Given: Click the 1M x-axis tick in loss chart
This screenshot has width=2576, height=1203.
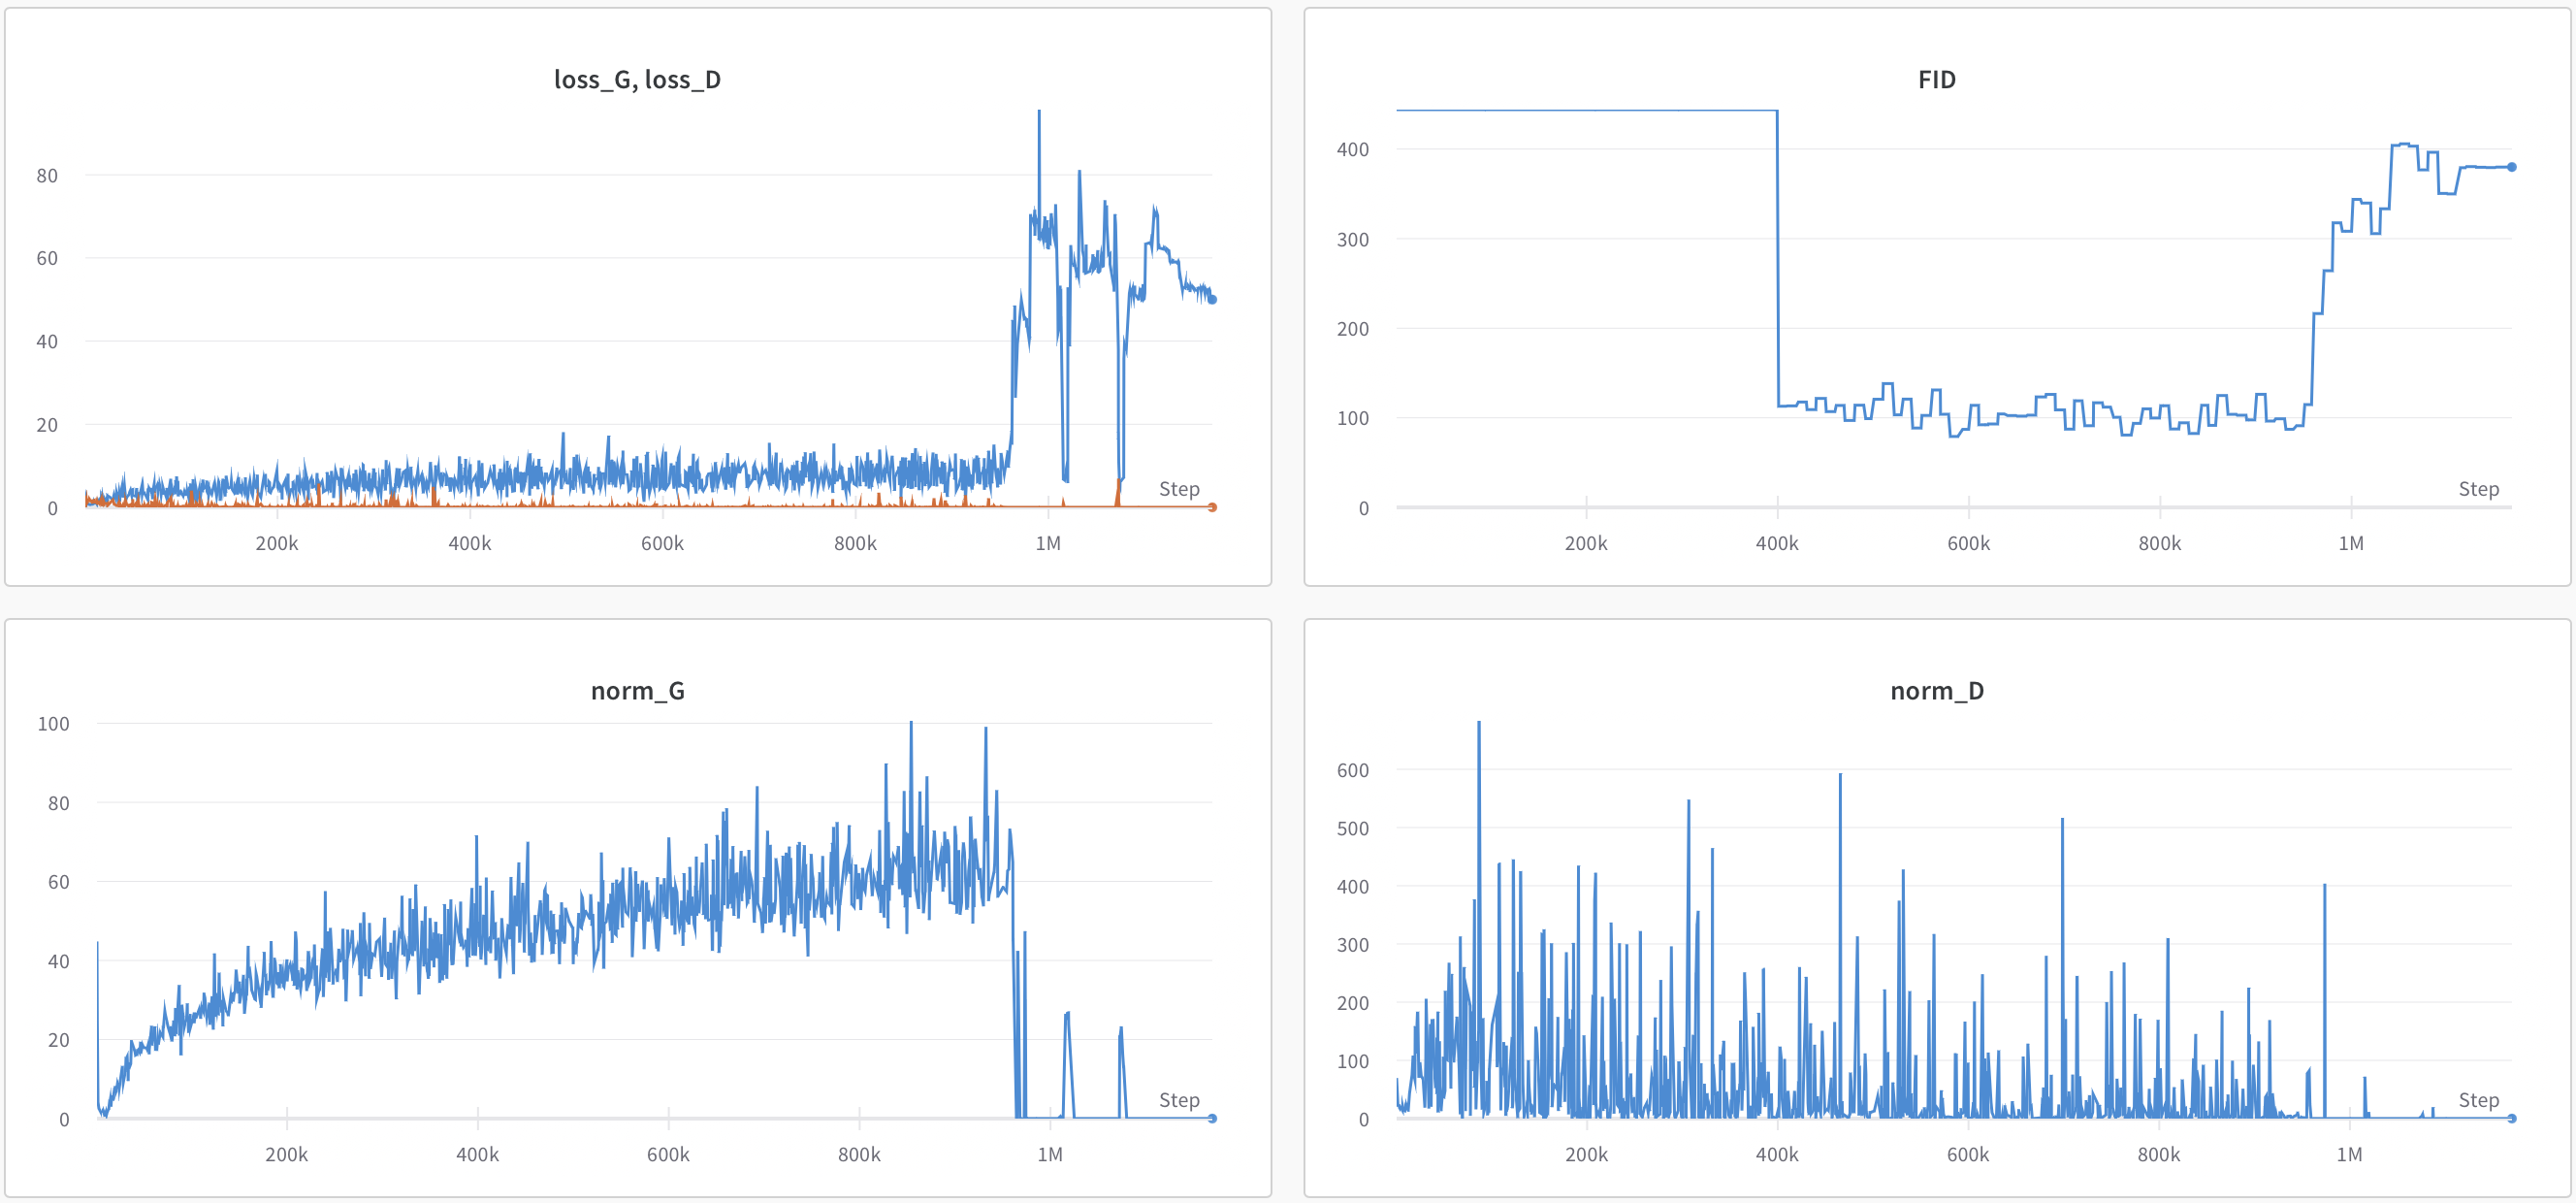Looking at the screenshot, I should coord(1047,543).
